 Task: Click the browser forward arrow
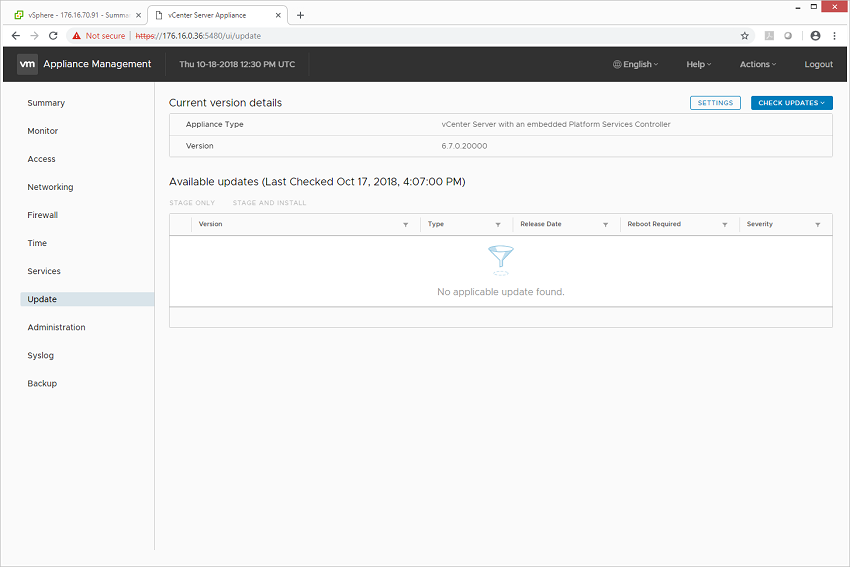(35, 36)
